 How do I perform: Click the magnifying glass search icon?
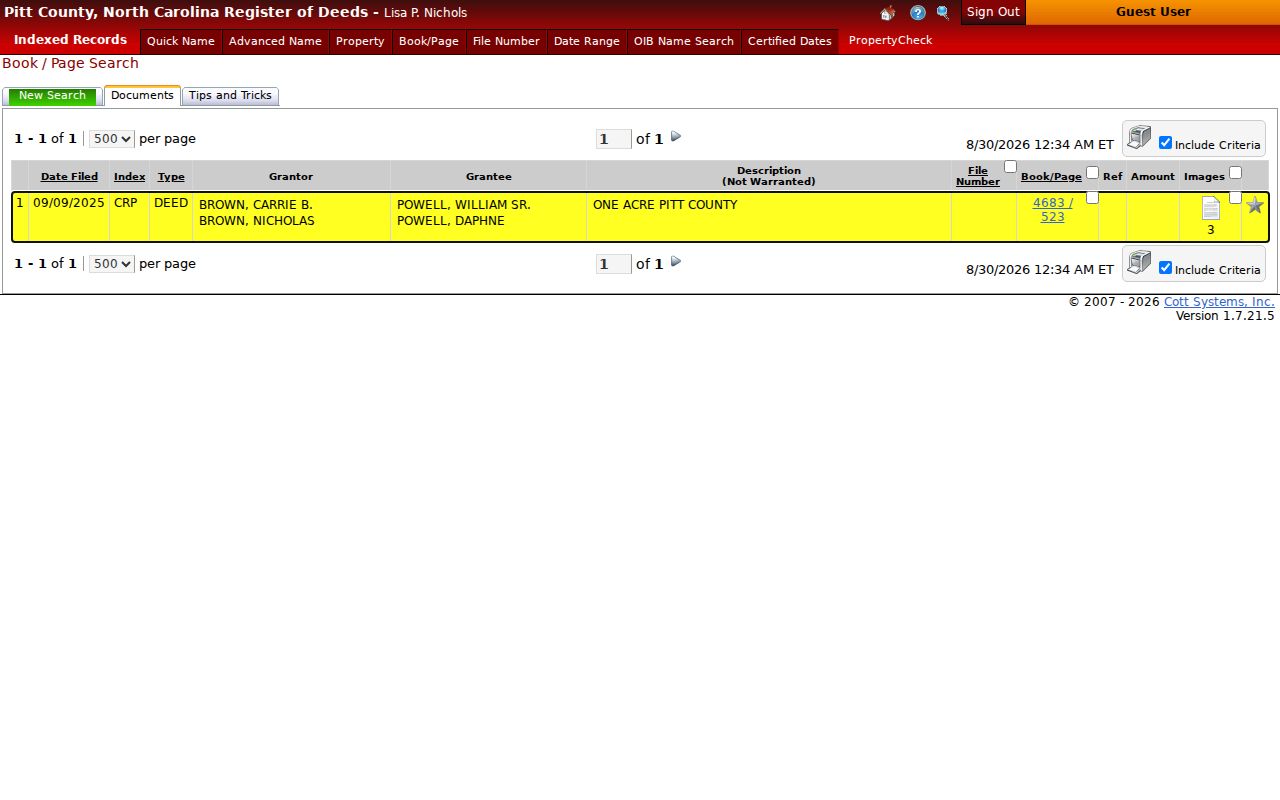943,13
